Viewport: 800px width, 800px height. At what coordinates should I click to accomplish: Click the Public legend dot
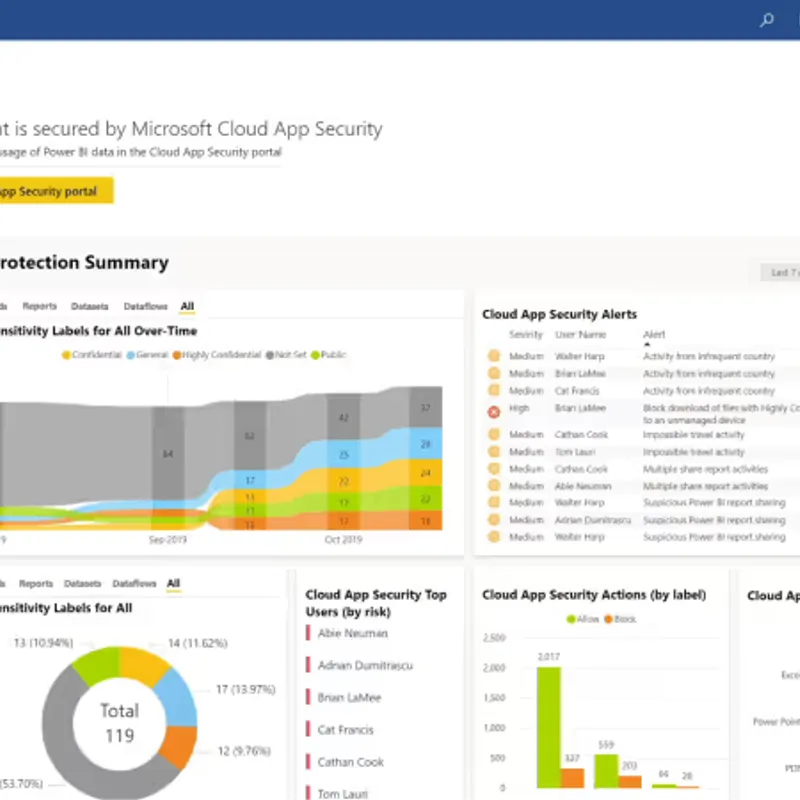315,355
